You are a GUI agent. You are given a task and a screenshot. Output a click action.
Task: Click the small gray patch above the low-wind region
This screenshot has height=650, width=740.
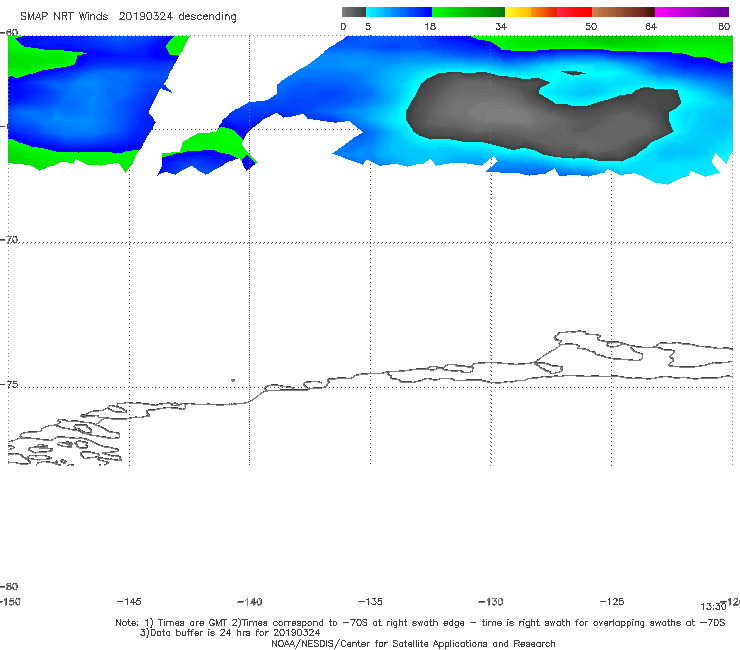573,73
